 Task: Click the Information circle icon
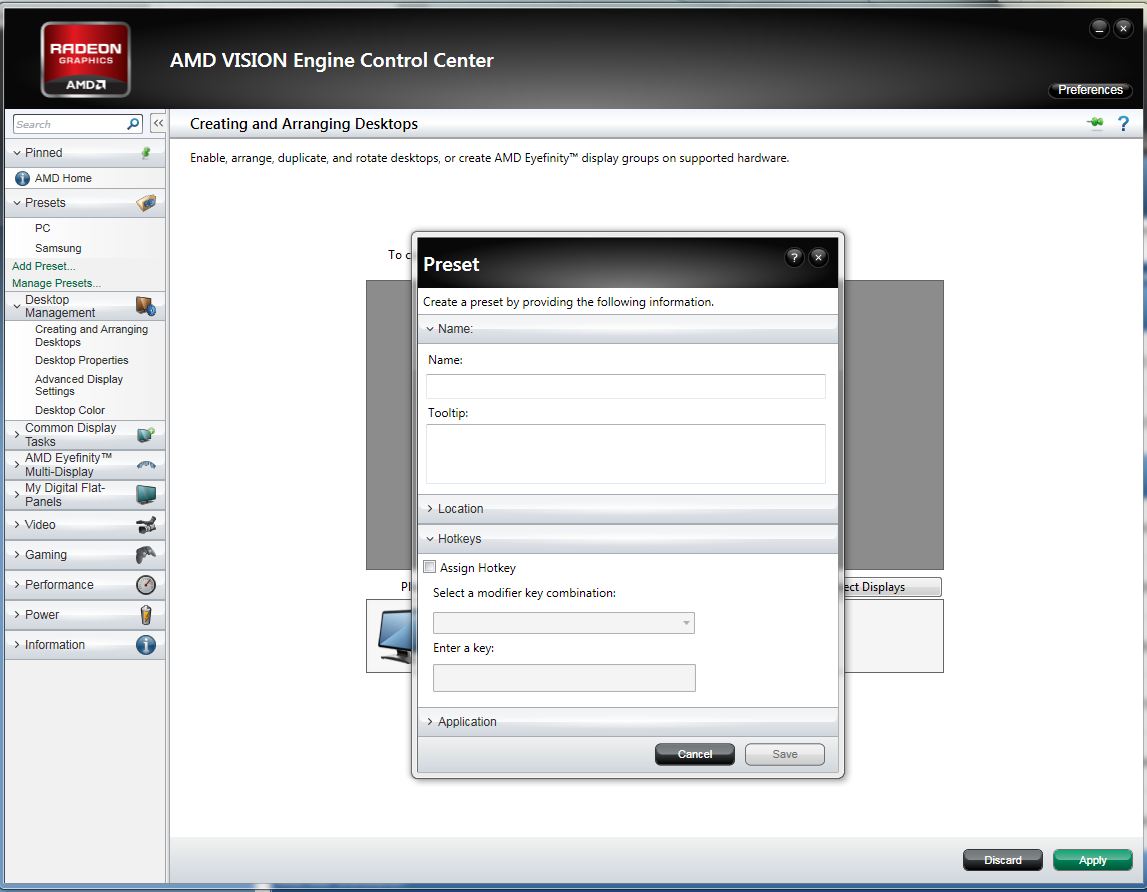pyautogui.click(x=146, y=645)
